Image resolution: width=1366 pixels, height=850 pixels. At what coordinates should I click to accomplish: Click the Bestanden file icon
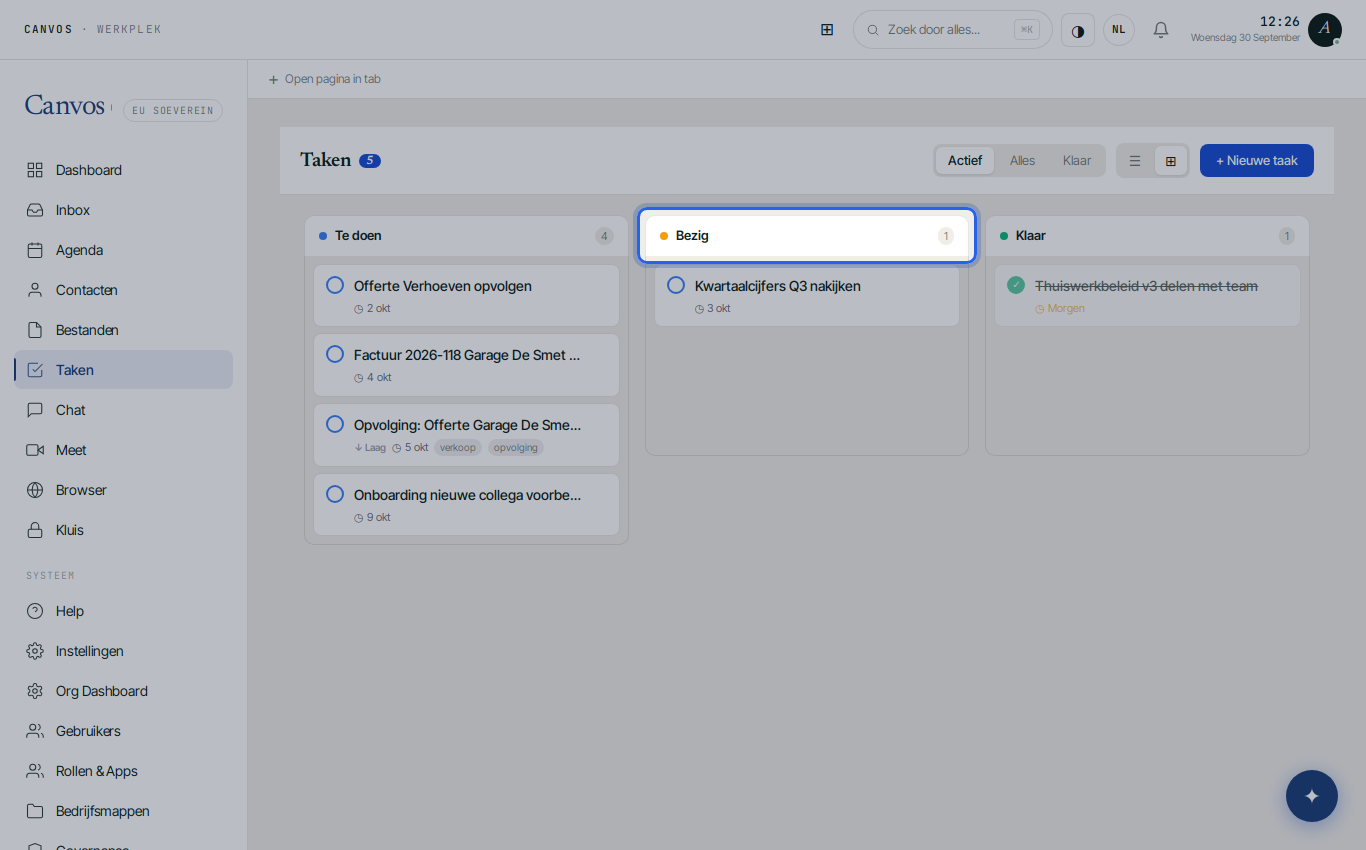(35, 330)
